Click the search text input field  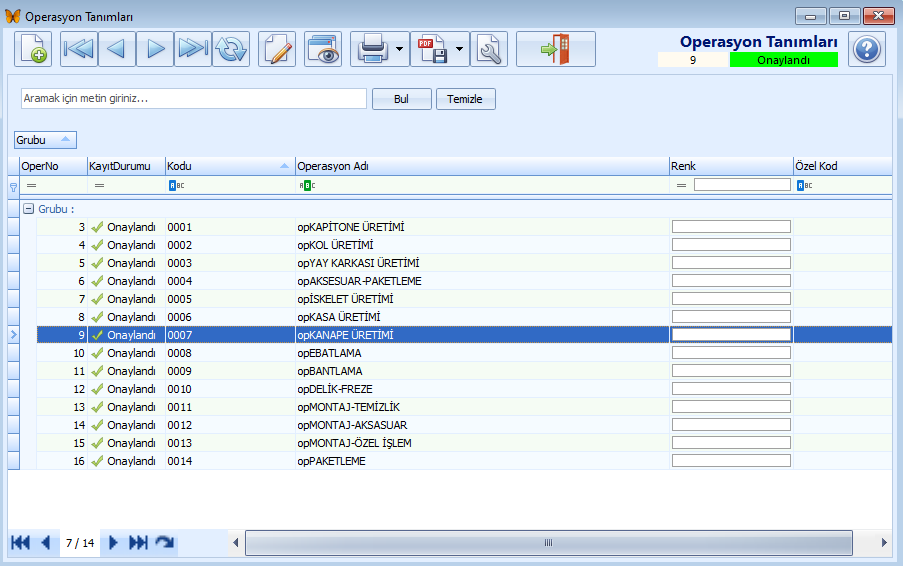pos(194,98)
